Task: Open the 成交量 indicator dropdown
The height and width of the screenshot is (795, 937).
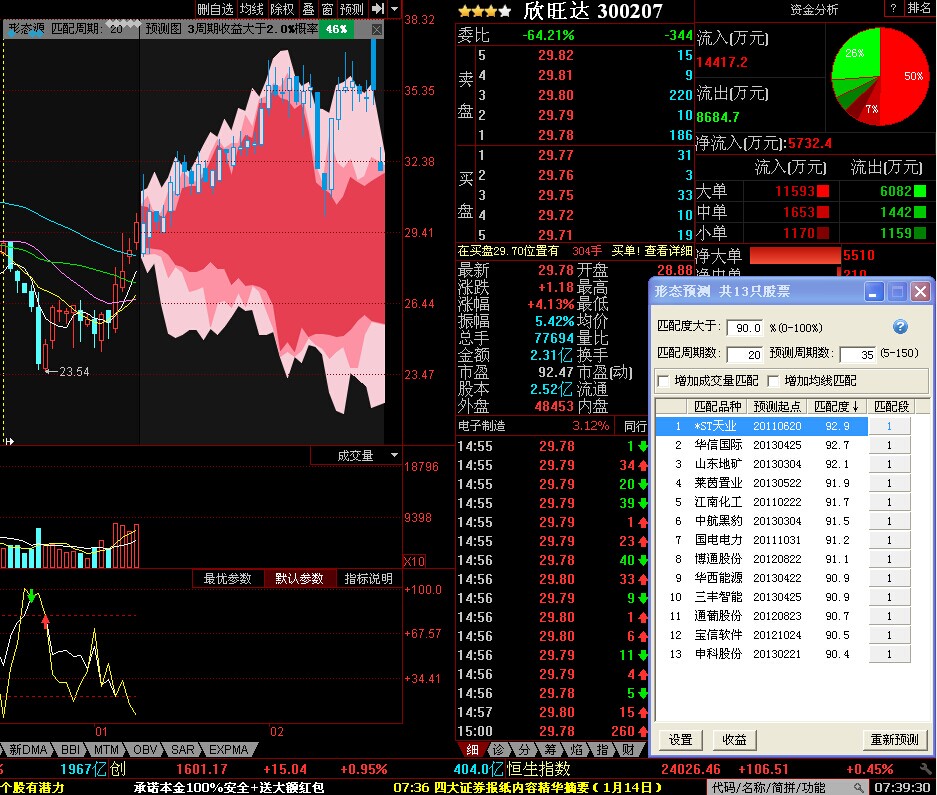Action: click(394, 455)
